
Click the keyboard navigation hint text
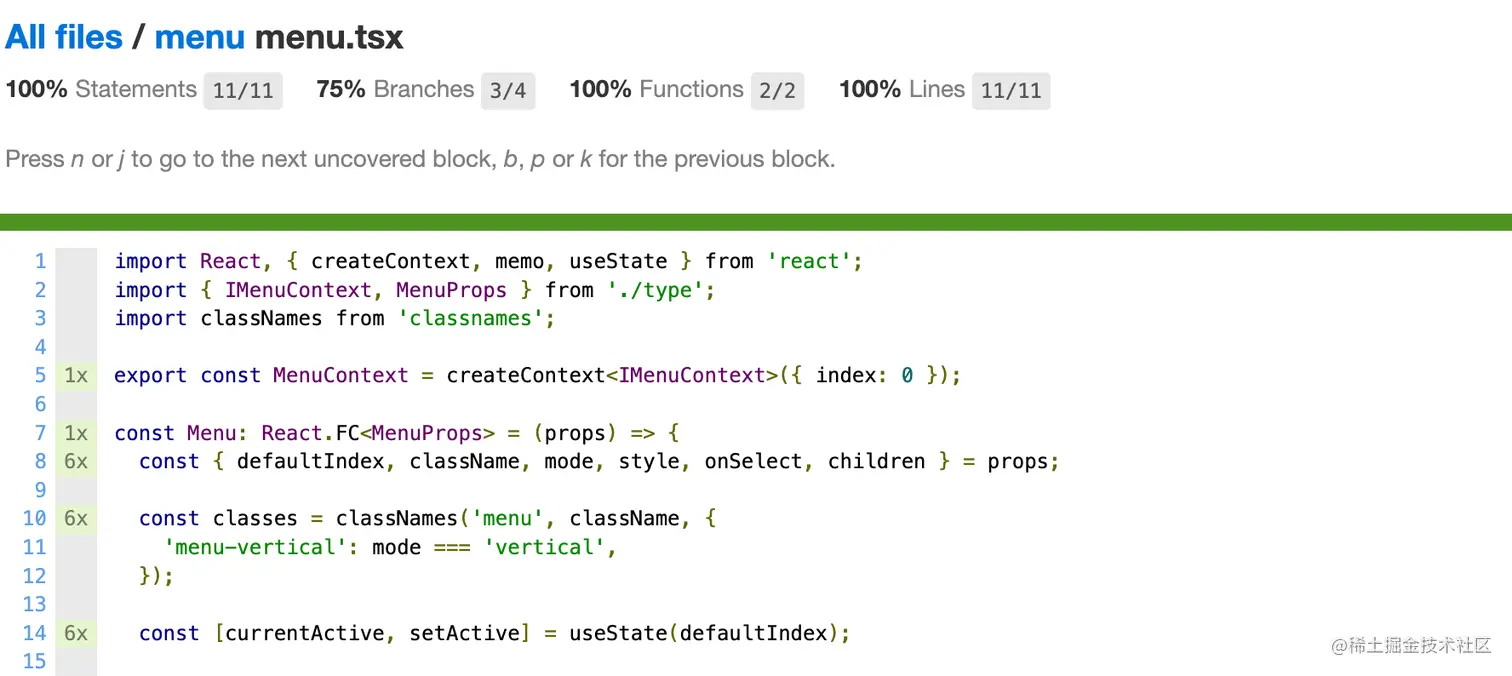pyautogui.click(x=420, y=159)
